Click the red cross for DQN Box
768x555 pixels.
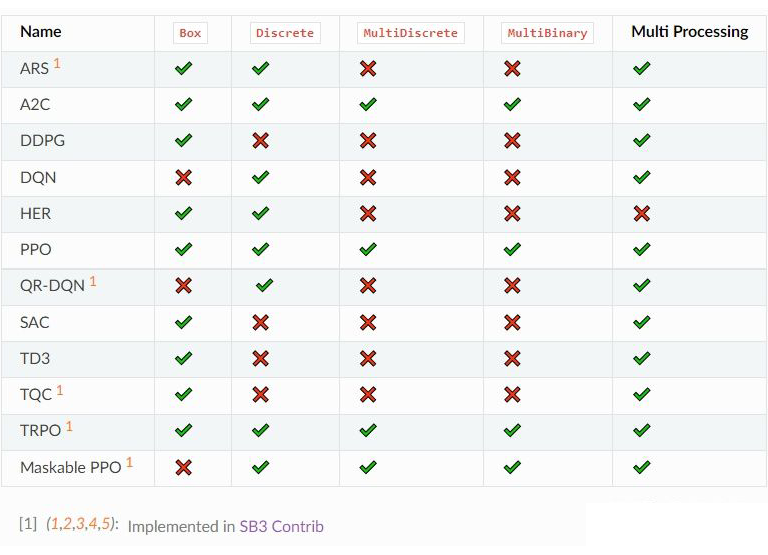click(x=183, y=177)
